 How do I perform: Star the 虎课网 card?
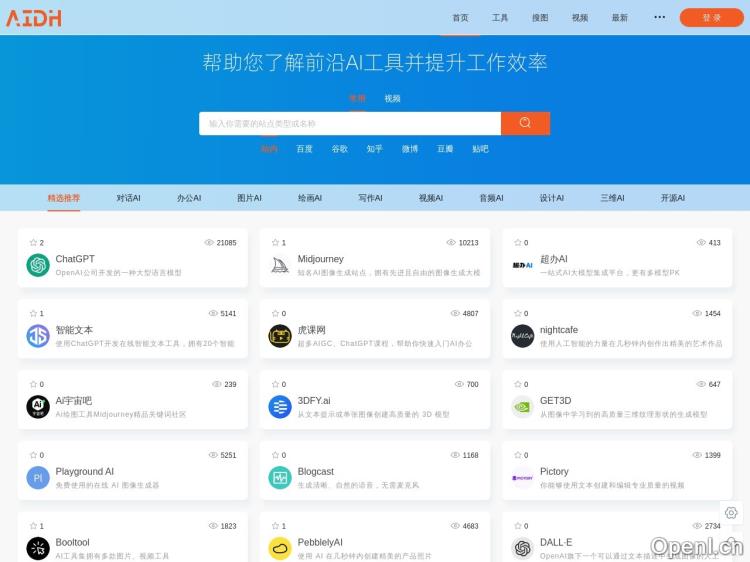tap(276, 313)
